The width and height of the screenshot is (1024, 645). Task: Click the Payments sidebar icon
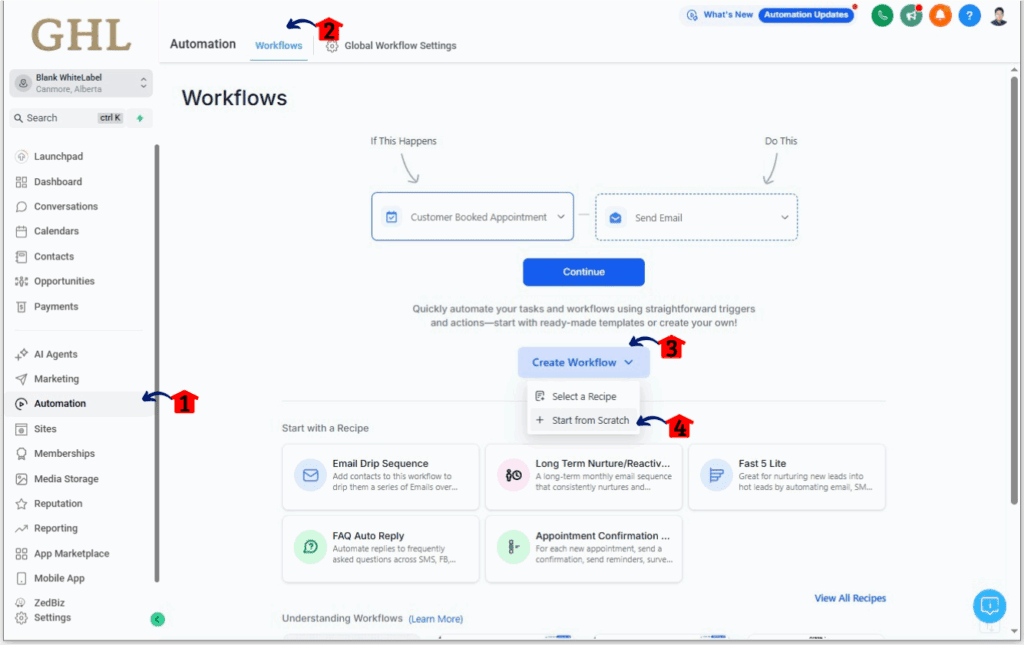click(22, 306)
